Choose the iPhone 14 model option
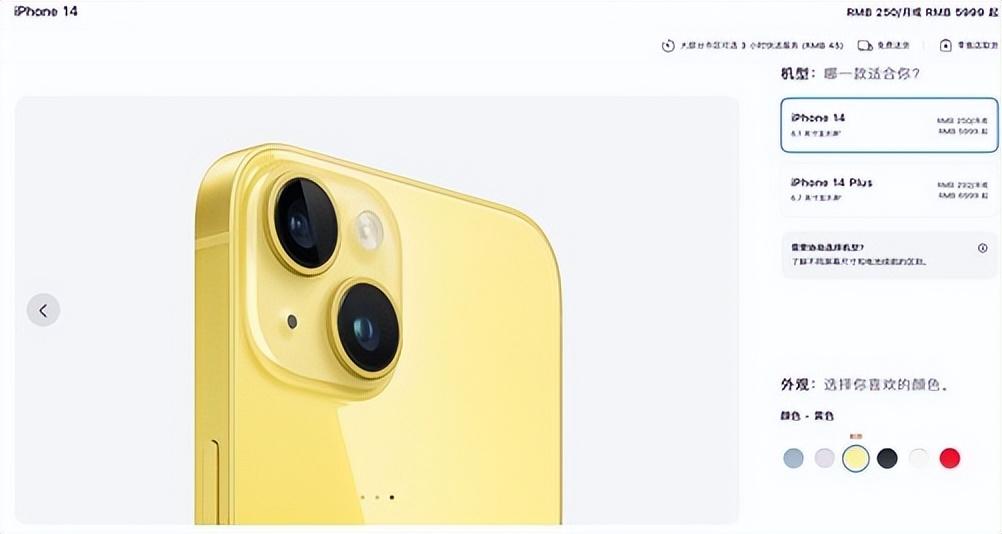 889,125
